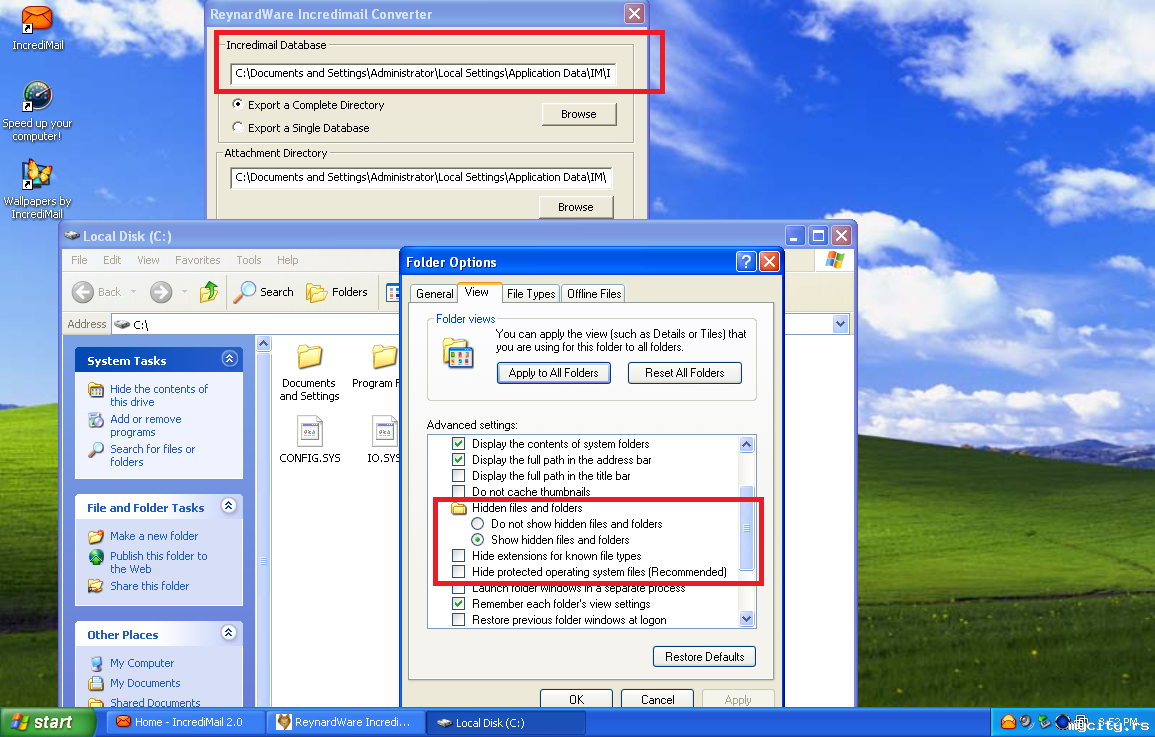This screenshot has width=1155, height=737.
Task: Open Add or remove programs task
Action: point(145,426)
